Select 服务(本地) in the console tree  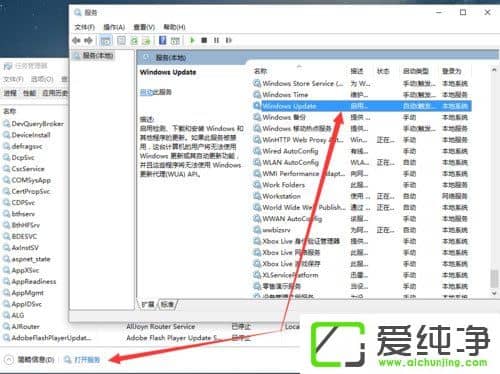pos(94,55)
